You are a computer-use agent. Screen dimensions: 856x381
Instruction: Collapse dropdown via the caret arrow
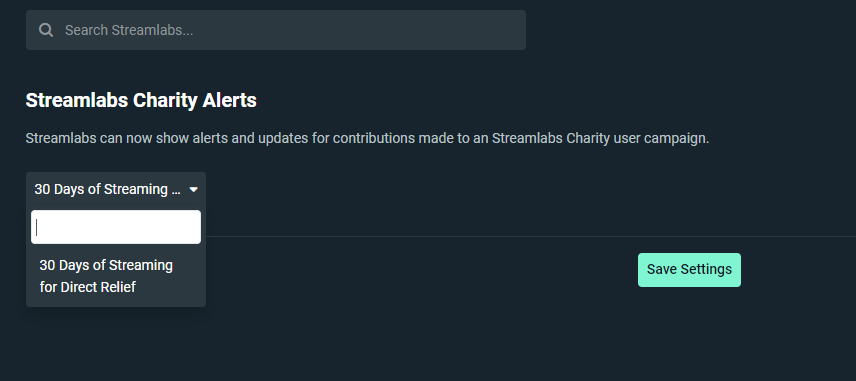193,189
